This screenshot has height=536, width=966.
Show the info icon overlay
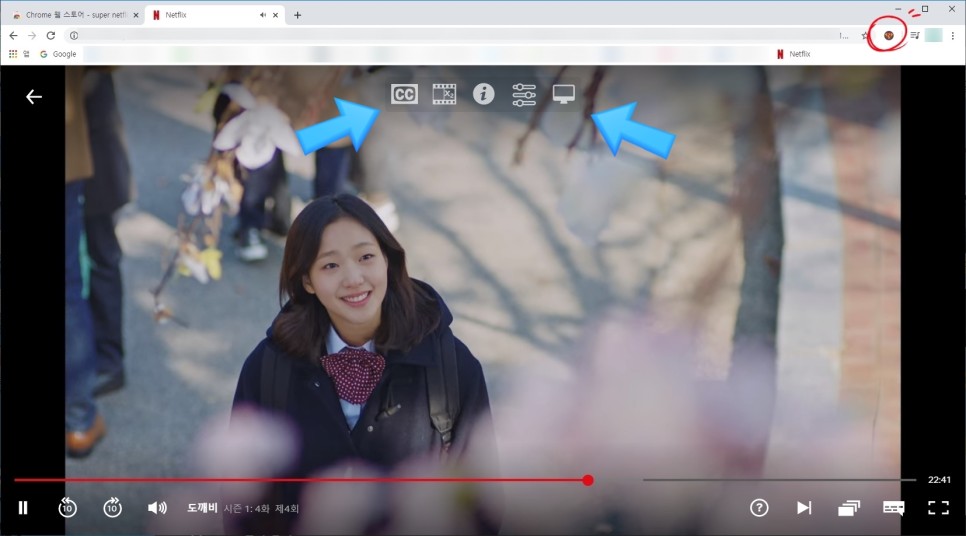tap(484, 94)
